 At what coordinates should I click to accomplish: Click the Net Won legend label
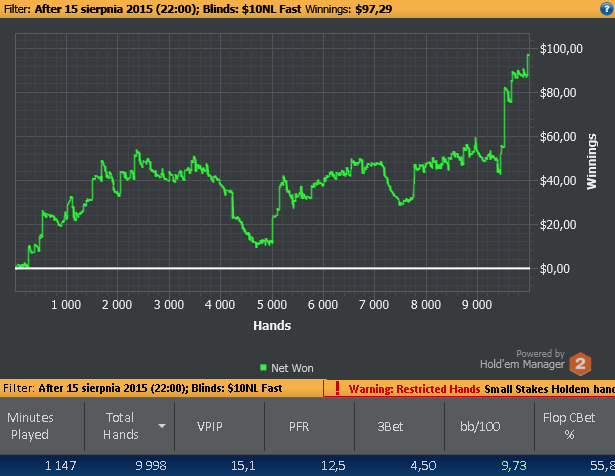292,368
